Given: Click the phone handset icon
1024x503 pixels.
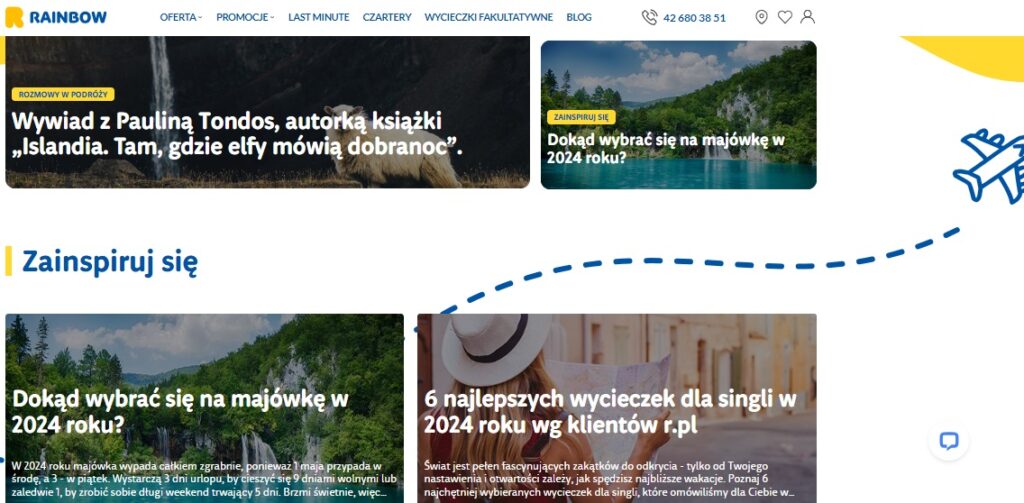Looking at the screenshot, I should point(649,18).
